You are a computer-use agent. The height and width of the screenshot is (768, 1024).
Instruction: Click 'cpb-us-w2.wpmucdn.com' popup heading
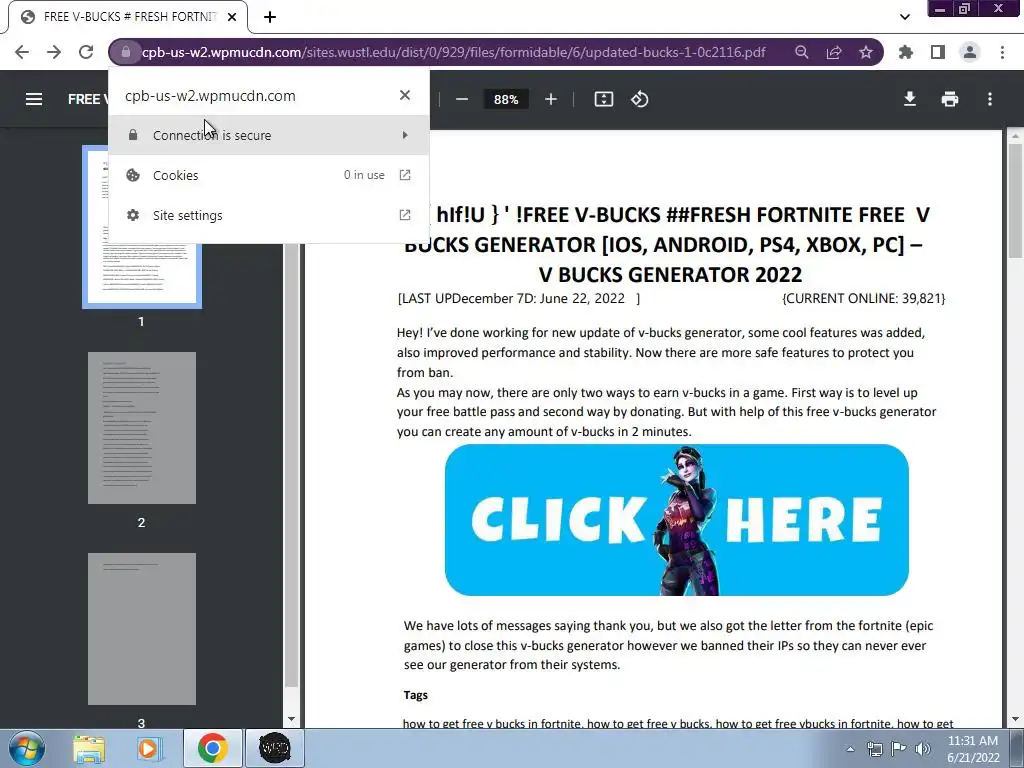[x=210, y=96]
